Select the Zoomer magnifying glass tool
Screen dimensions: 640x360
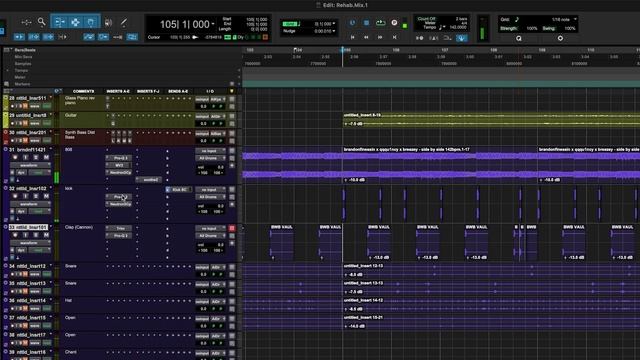(x=42, y=22)
